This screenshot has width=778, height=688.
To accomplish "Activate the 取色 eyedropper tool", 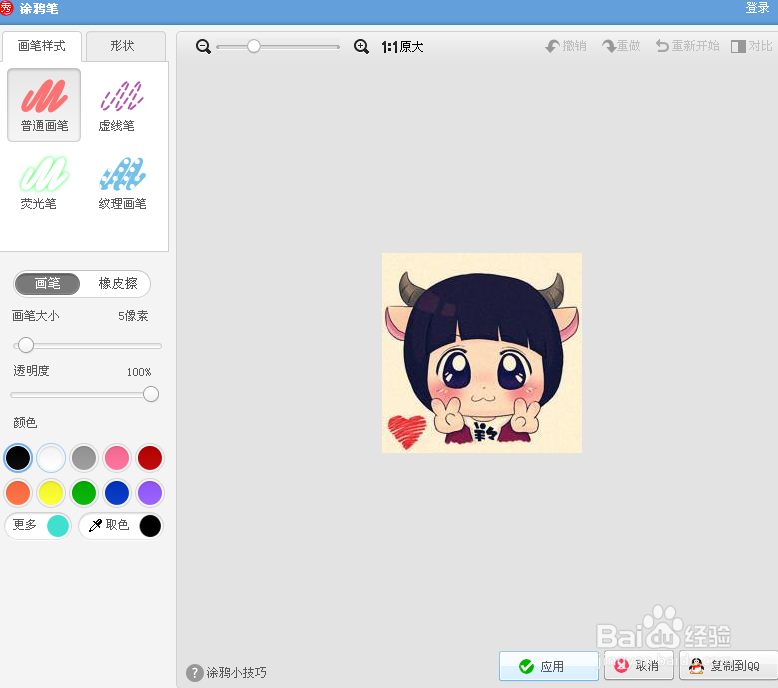I will tap(121, 525).
